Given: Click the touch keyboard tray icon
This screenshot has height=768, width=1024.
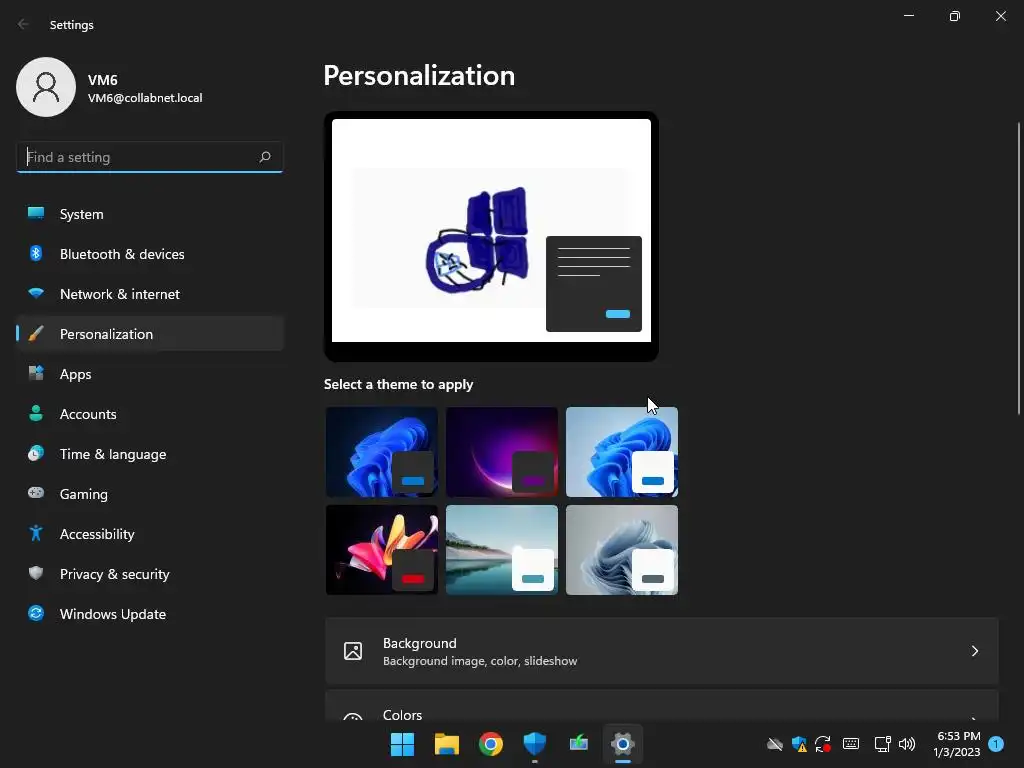Looking at the screenshot, I should pyautogui.click(x=851, y=744).
